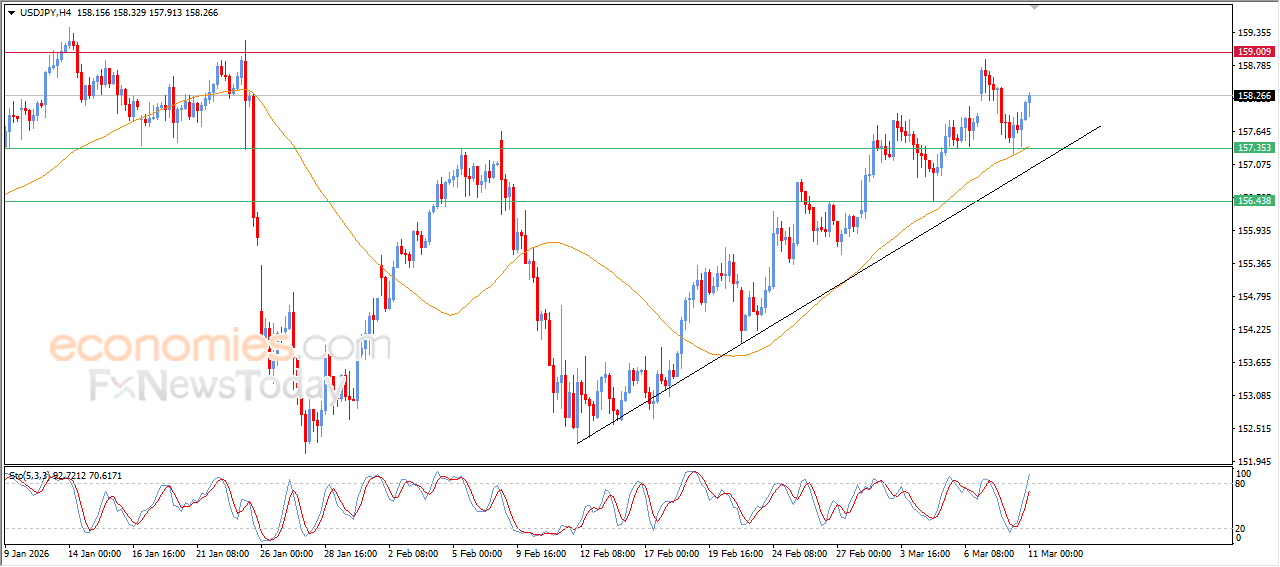Click the 26 Jan 00:00 time axis label
Image resolution: width=1280 pixels, height=567 pixels.
coord(286,552)
